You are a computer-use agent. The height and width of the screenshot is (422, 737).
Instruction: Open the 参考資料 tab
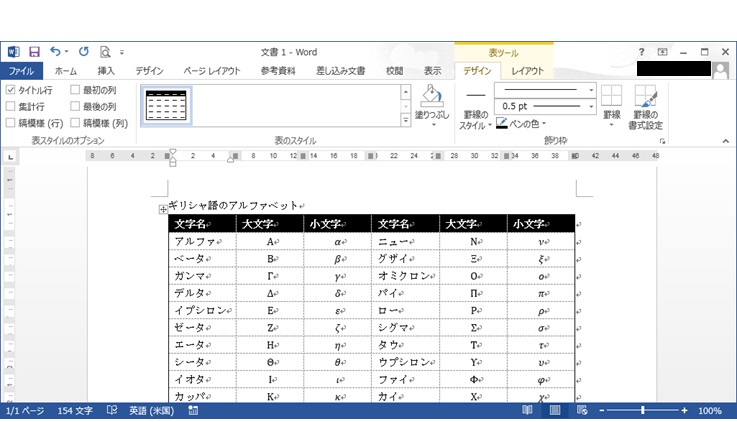278,71
